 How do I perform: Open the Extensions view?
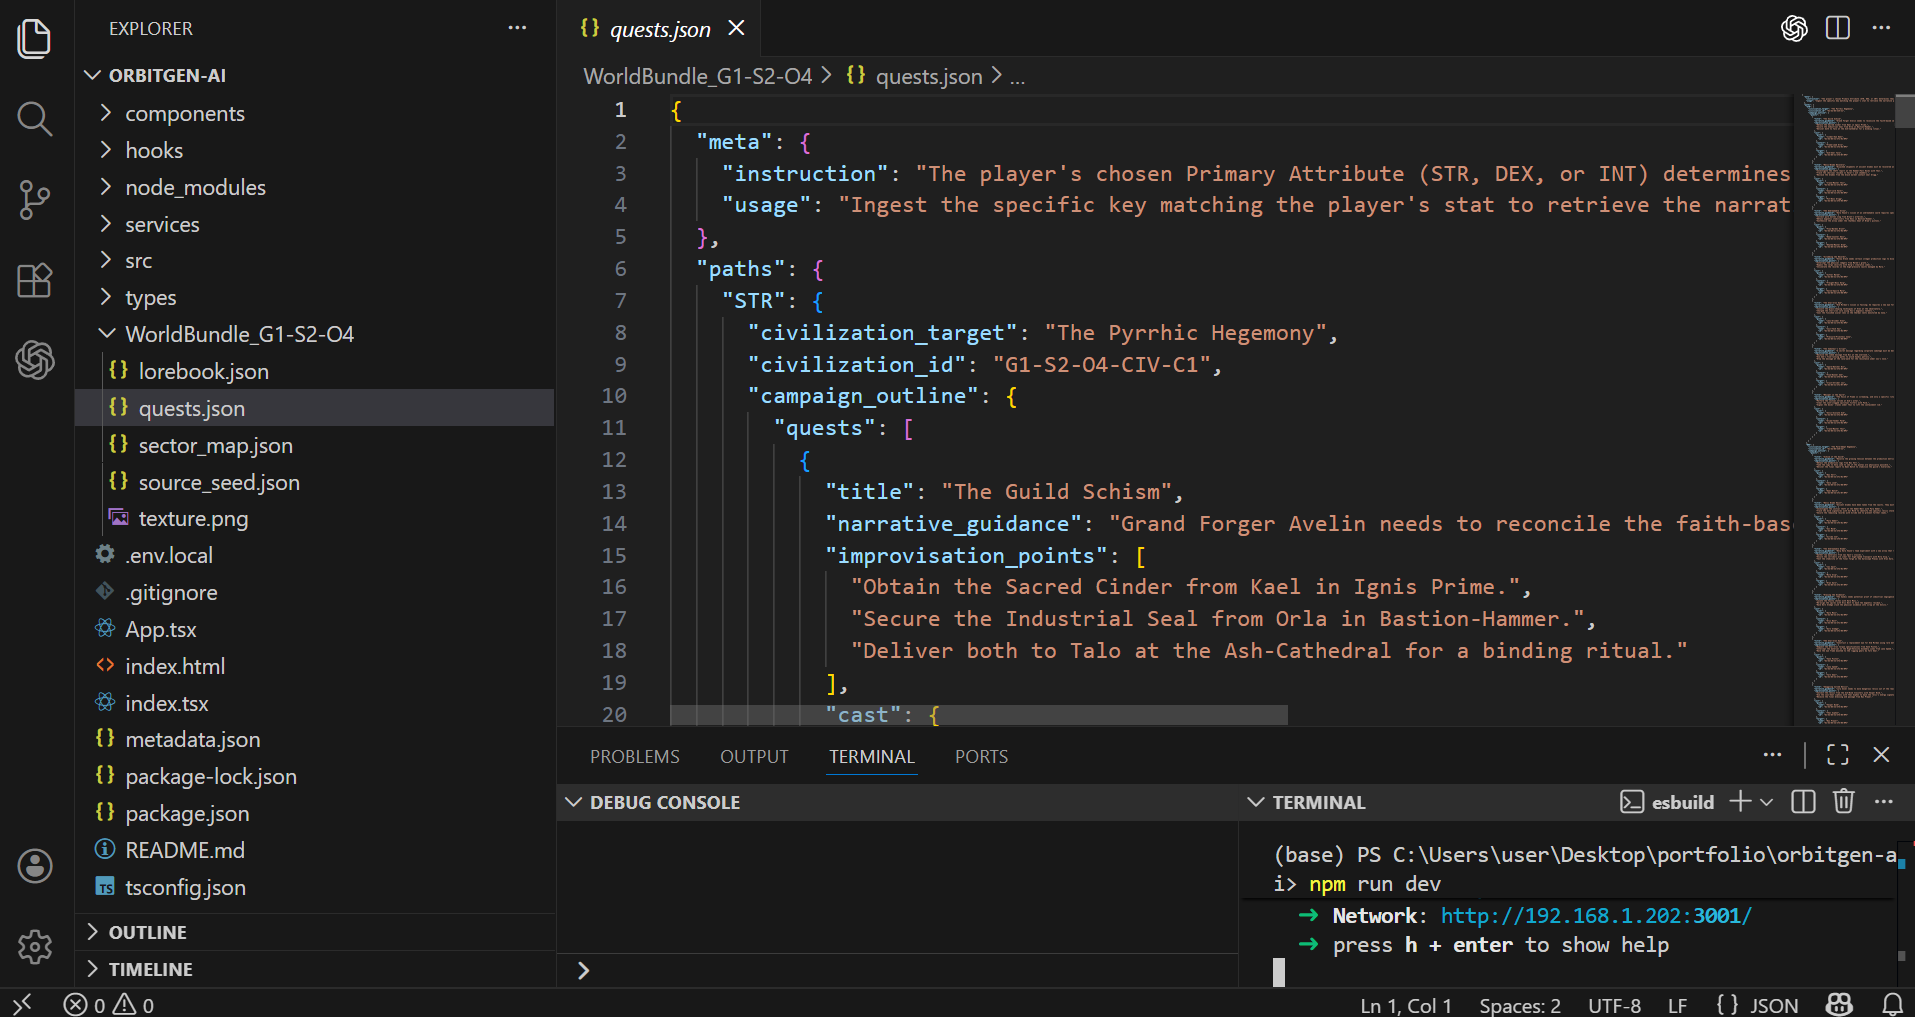point(34,281)
